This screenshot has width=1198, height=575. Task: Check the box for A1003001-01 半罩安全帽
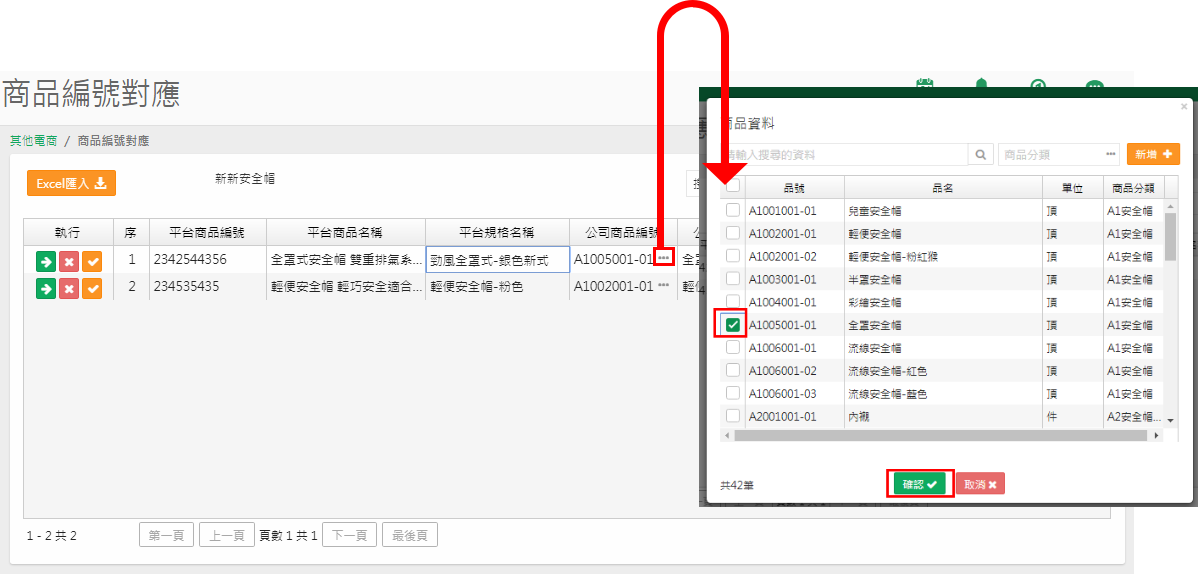[733, 279]
